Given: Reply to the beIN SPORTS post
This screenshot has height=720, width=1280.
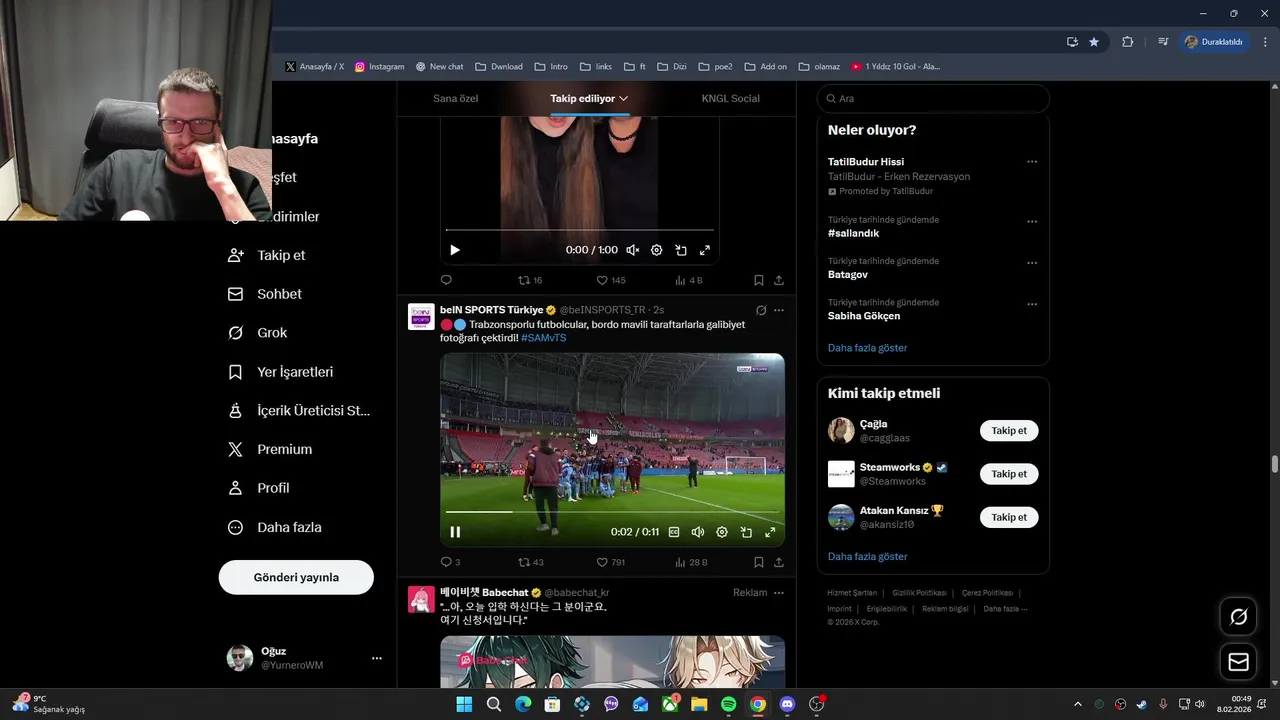Looking at the screenshot, I should coord(450,562).
